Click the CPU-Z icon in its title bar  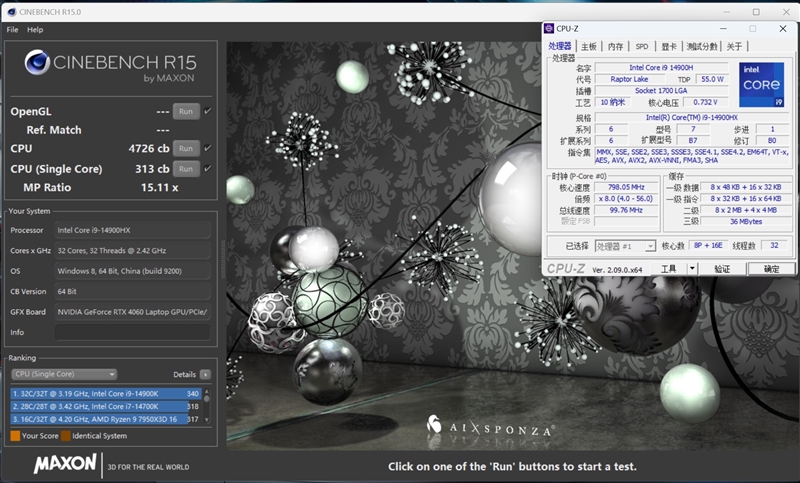point(551,28)
